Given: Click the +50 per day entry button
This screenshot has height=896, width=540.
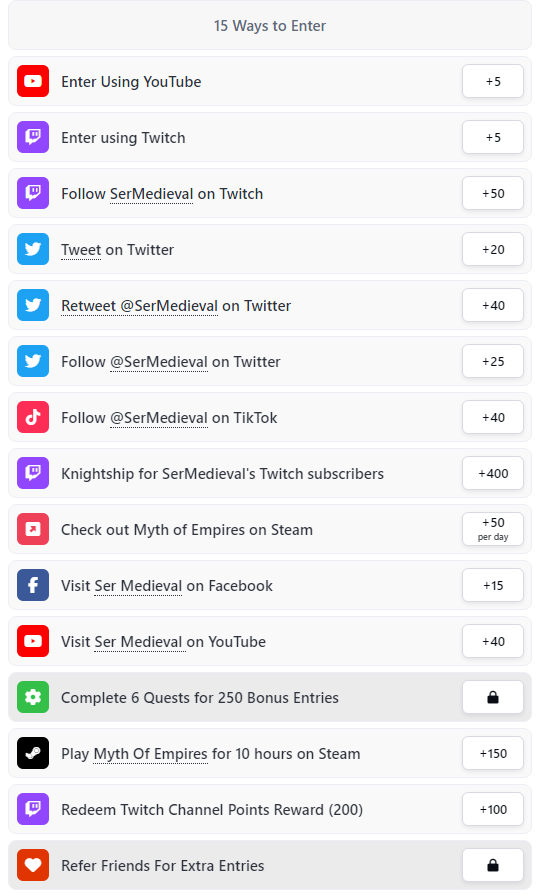Looking at the screenshot, I should (x=493, y=529).
